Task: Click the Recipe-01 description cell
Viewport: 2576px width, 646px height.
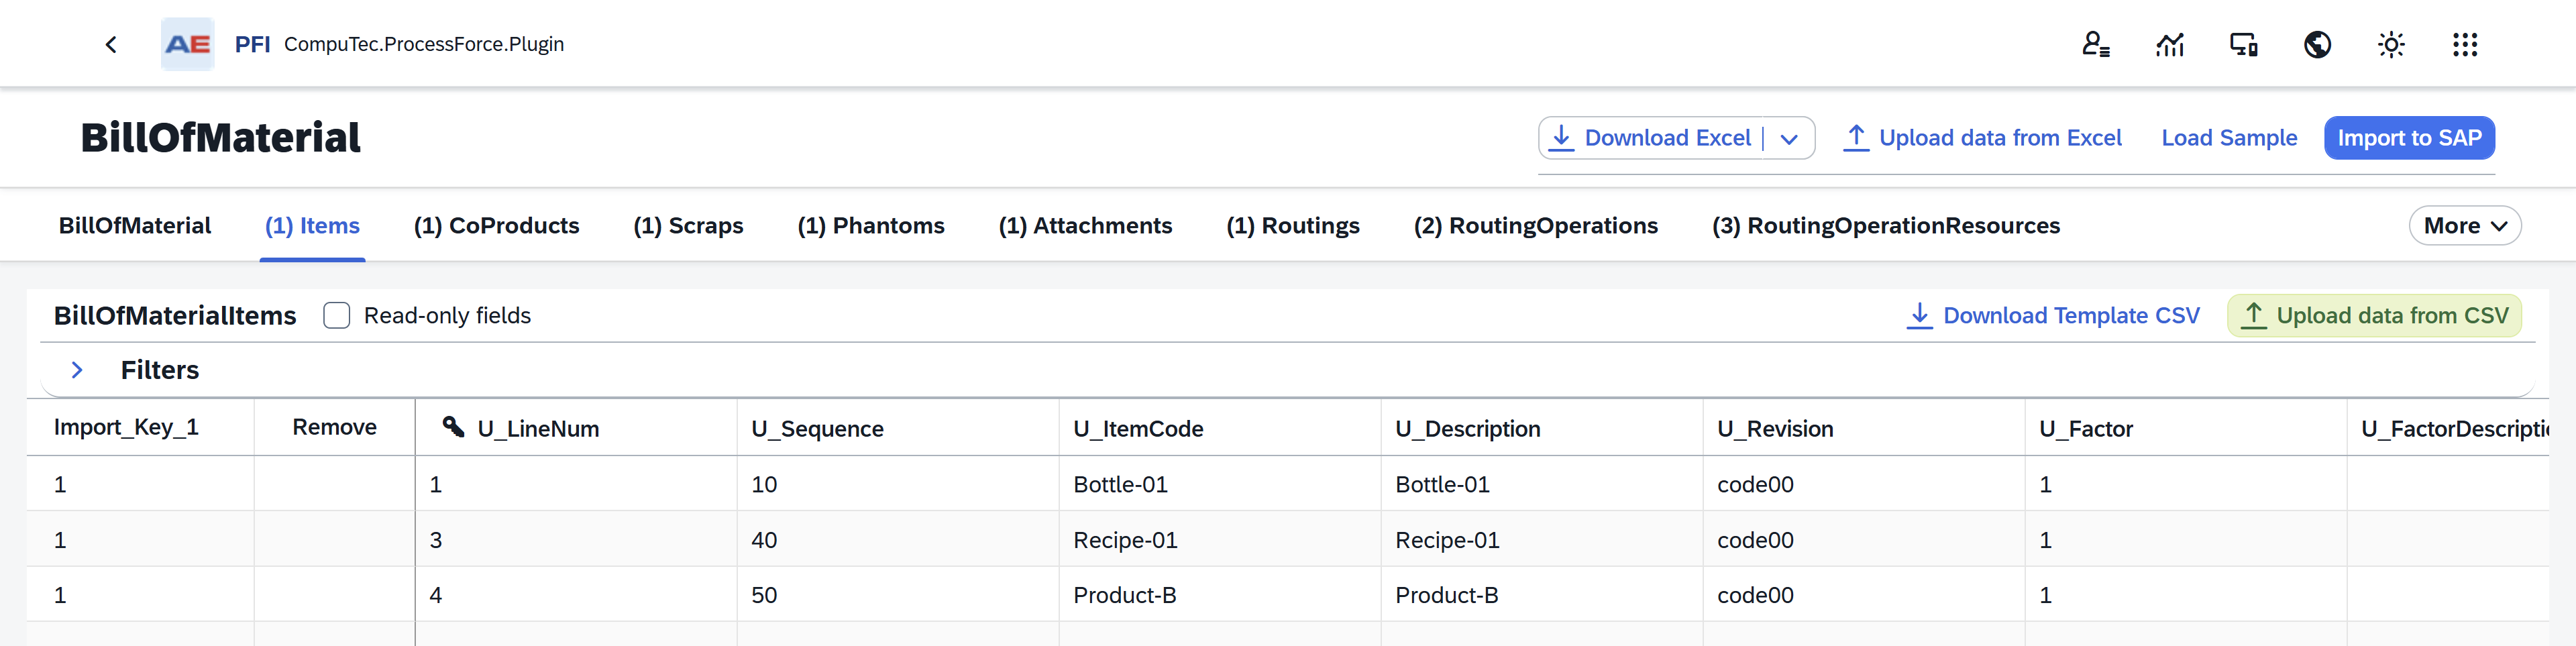Action: pyautogui.click(x=1541, y=540)
